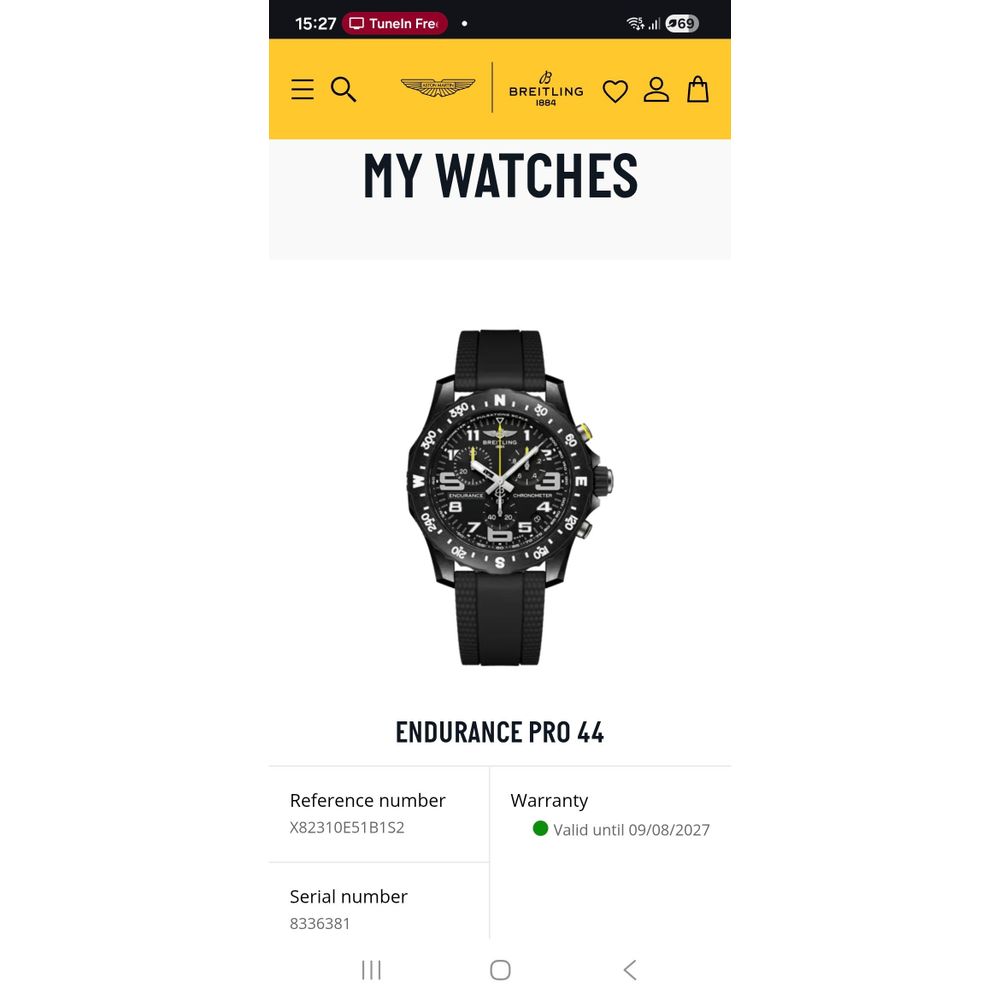Click the ENDURANCE PRO 44 title
Image resolution: width=1000 pixels, height=1000 pixels.
pos(499,732)
